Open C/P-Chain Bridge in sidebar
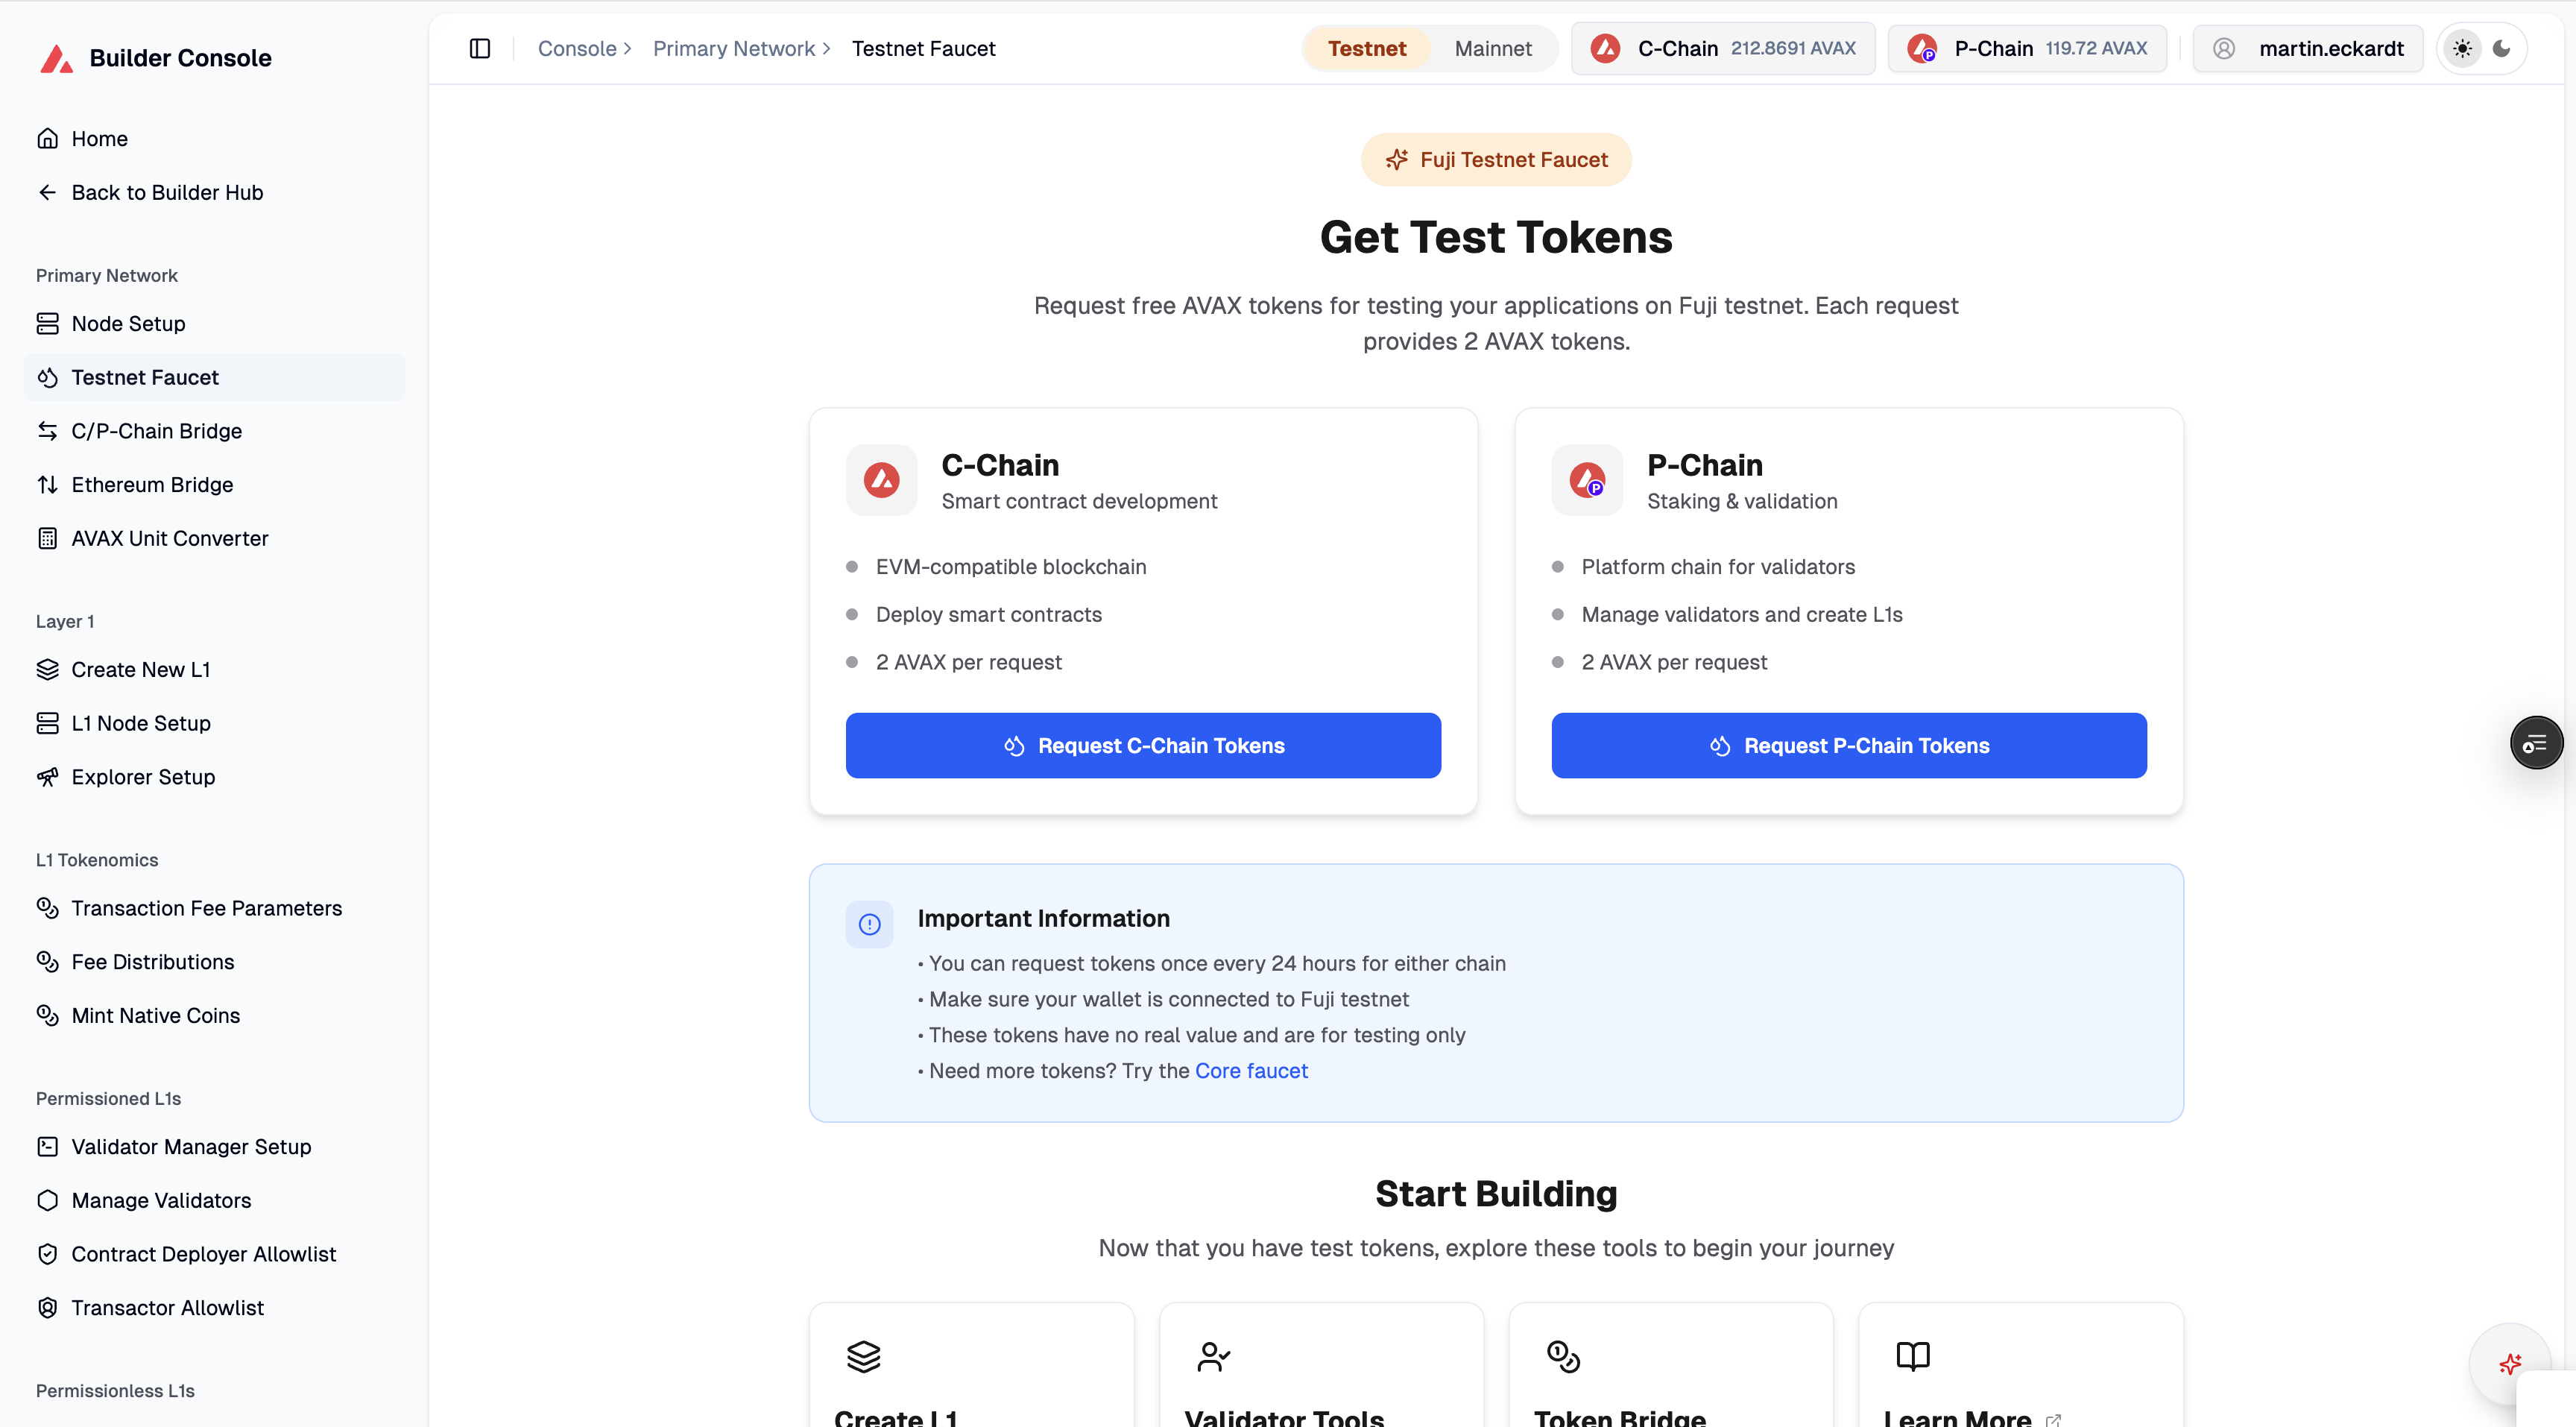This screenshot has width=2576, height=1427. pyautogui.click(x=156, y=431)
